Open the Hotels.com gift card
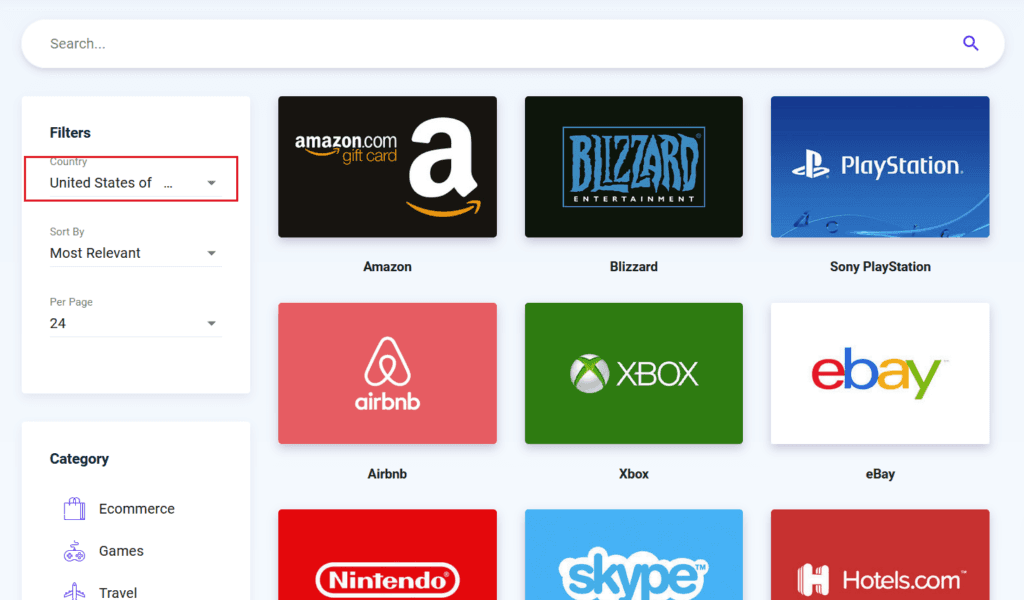Image resolution: width=1024 pixels, height=600 pixels. coord(880,555)
